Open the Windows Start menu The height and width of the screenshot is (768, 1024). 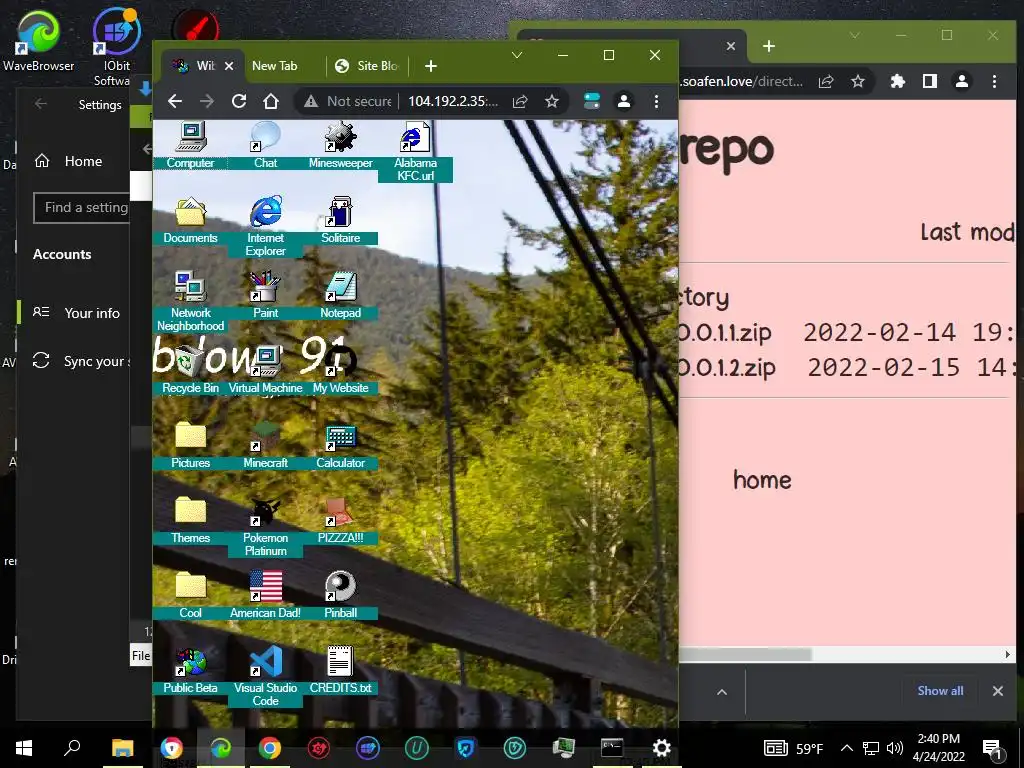[x=24, y=748]
